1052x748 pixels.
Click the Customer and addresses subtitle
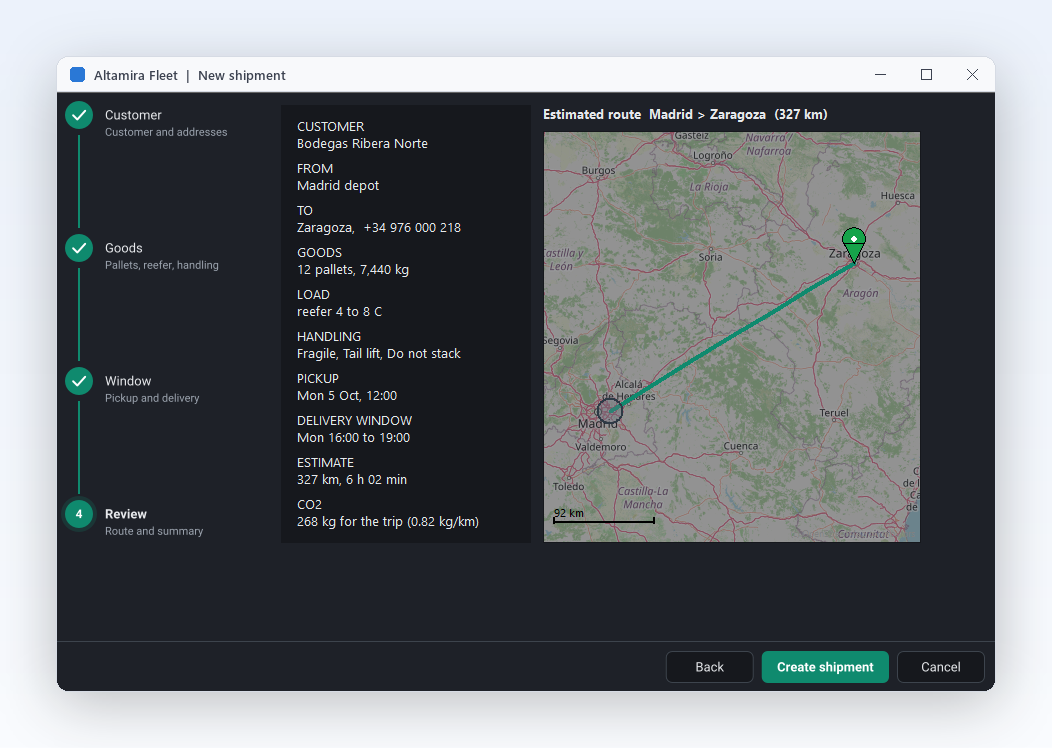pyautogui.click(x=166, y=132)
